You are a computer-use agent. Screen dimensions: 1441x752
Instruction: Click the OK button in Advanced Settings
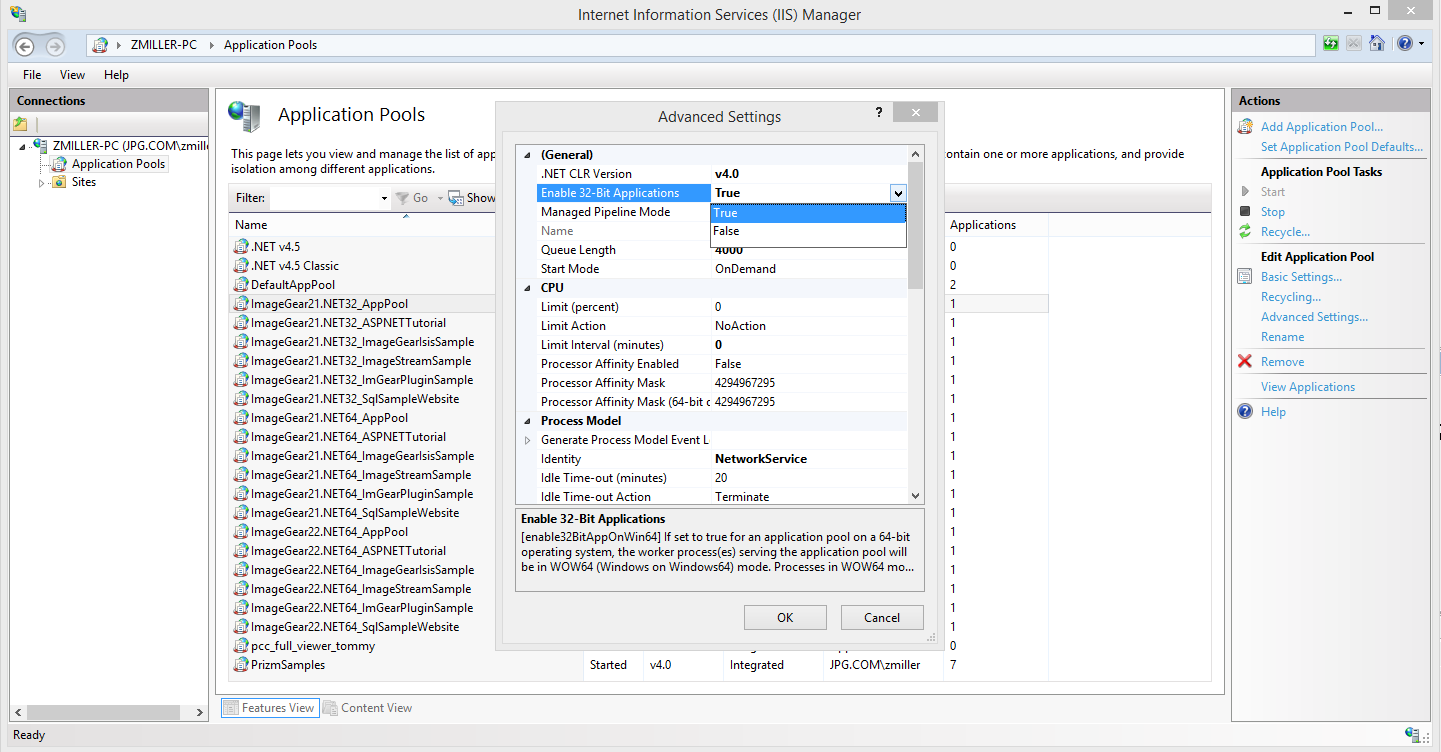tap(785, 617)
